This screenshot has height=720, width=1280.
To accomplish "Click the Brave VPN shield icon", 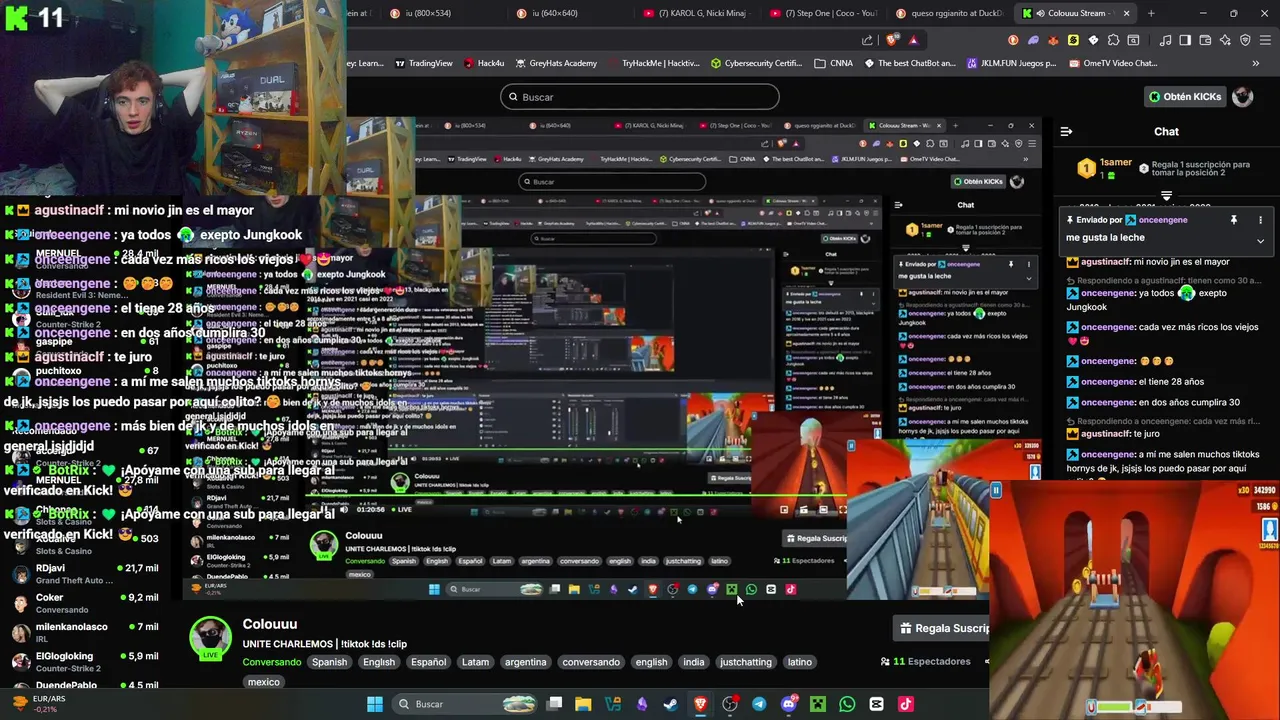I will pos(1245,40).
